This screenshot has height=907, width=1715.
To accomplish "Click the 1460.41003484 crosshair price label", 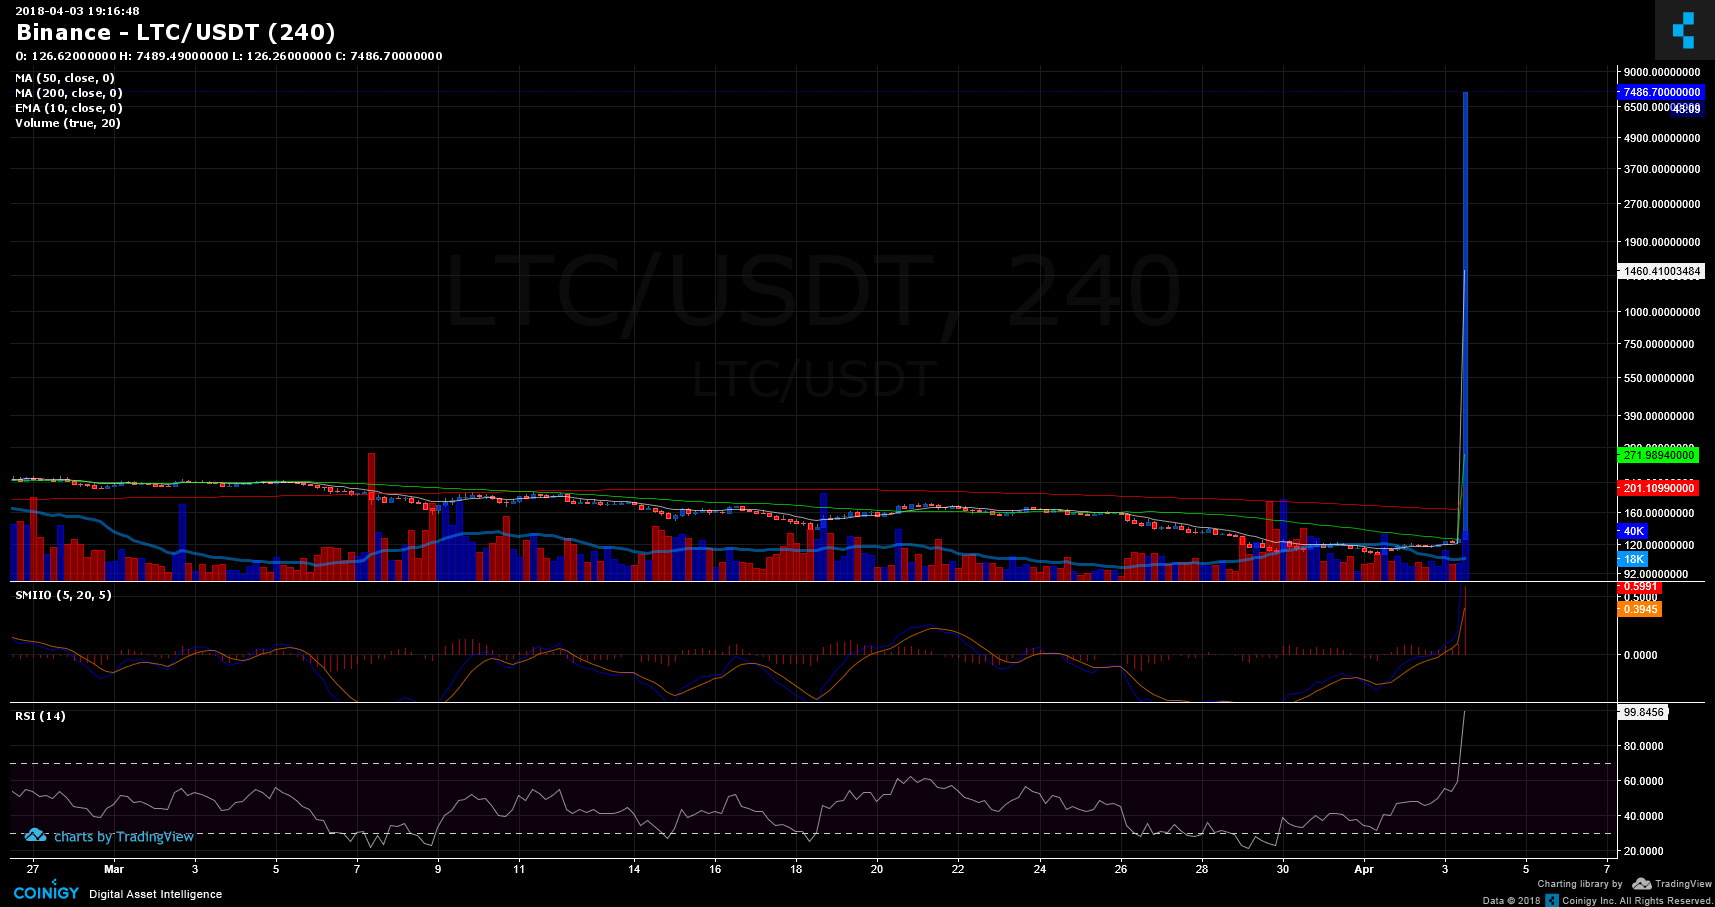I will [1661, 271].
